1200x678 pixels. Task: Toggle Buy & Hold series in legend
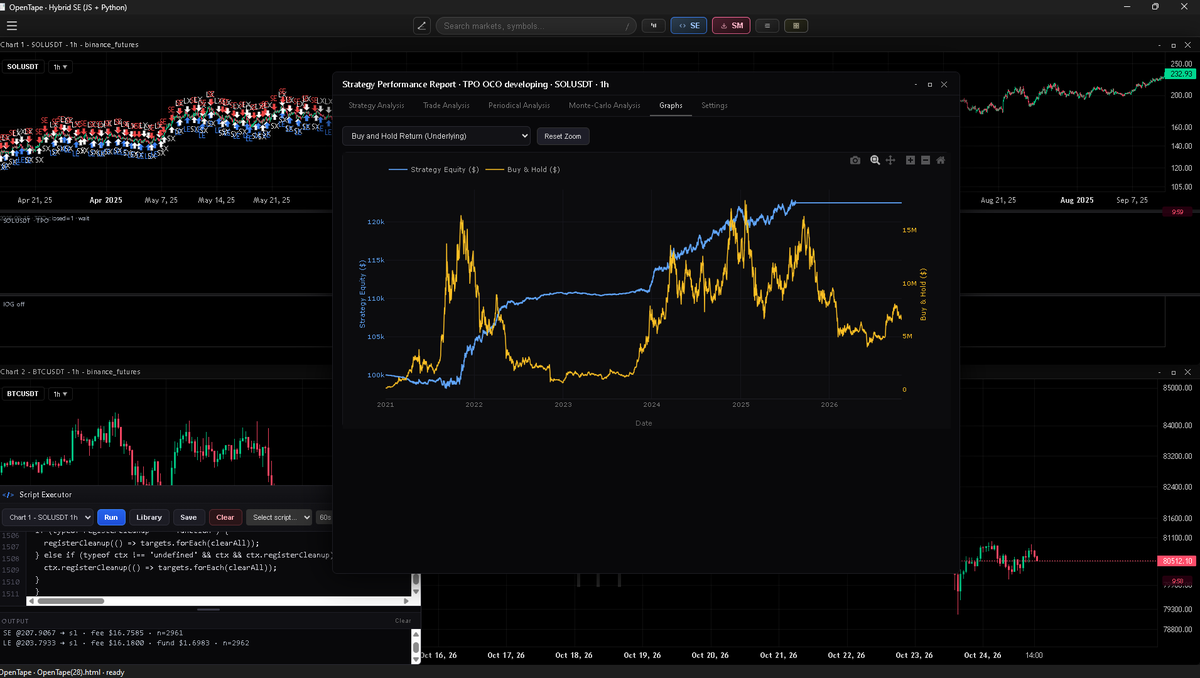coord(522,170)
